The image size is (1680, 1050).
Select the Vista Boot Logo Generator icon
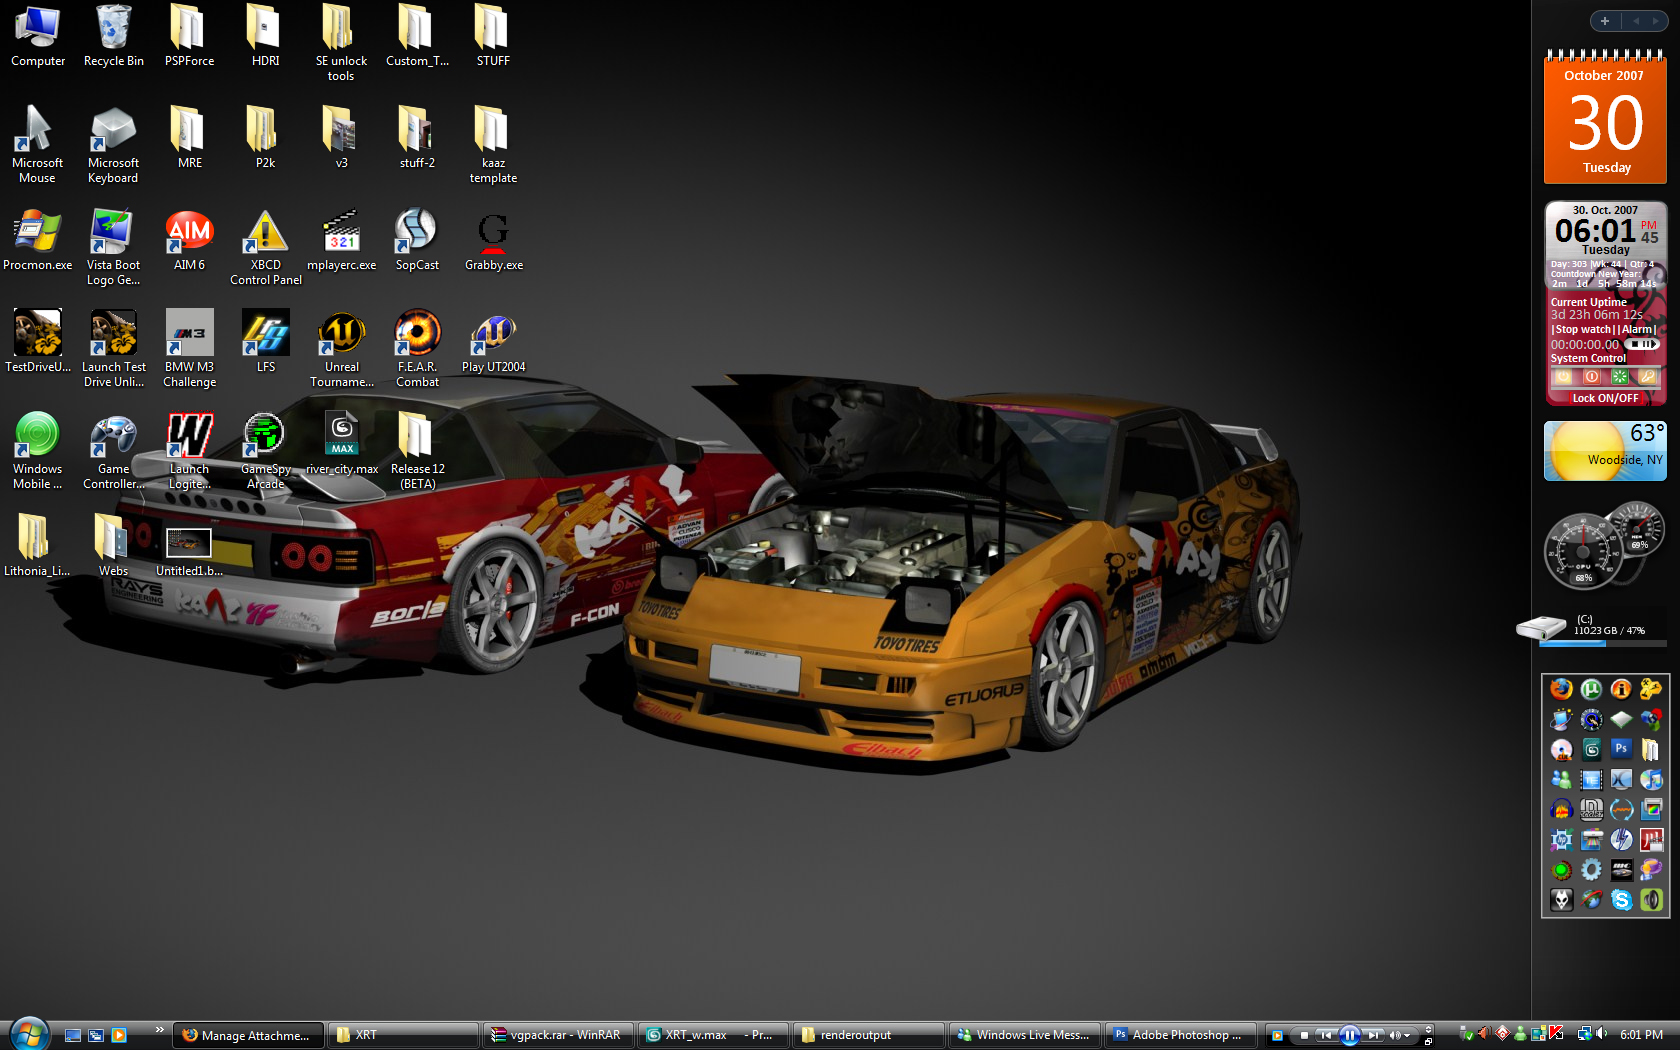pyautogui.click(x=113, y=247)
